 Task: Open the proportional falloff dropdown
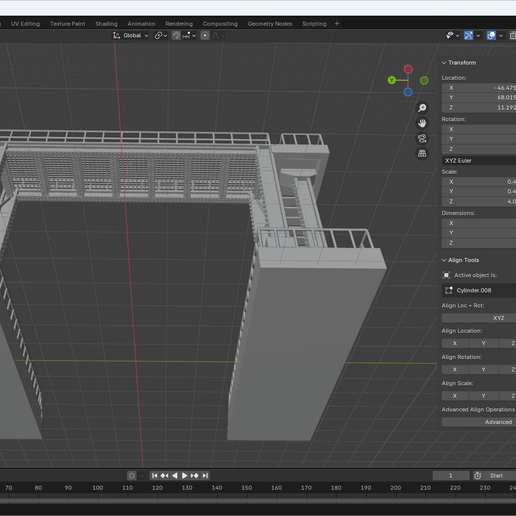click(x=218, y=35)
